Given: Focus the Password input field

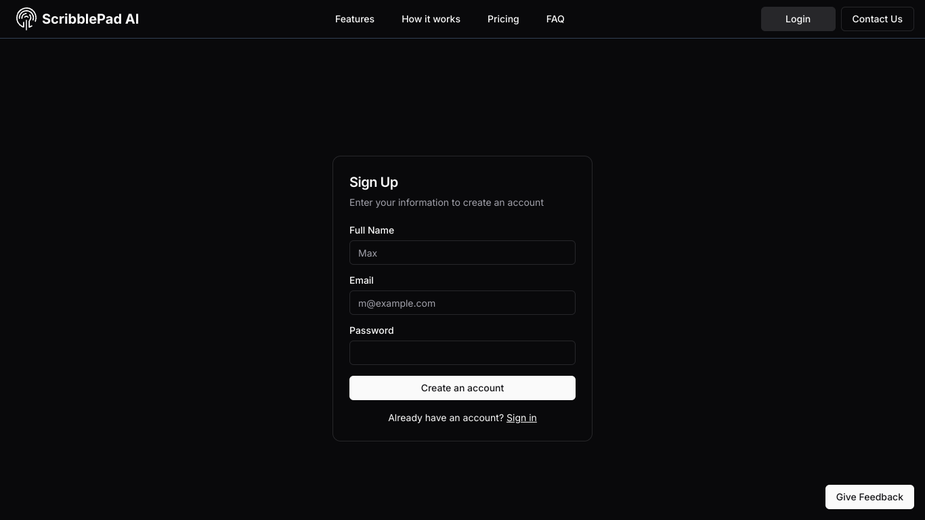Looking at the screenshot, I should [462, 353].
